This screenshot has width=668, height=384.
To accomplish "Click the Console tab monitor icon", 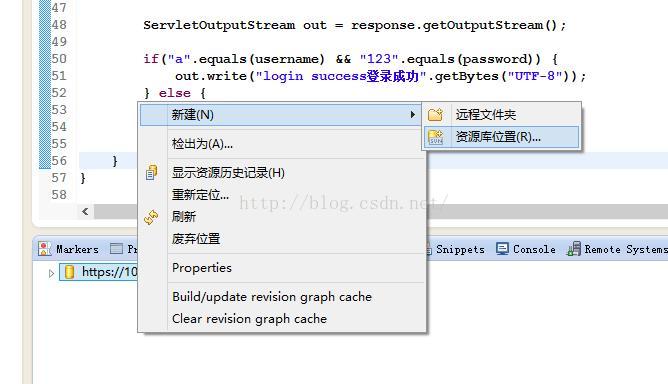I will point(502,248).
